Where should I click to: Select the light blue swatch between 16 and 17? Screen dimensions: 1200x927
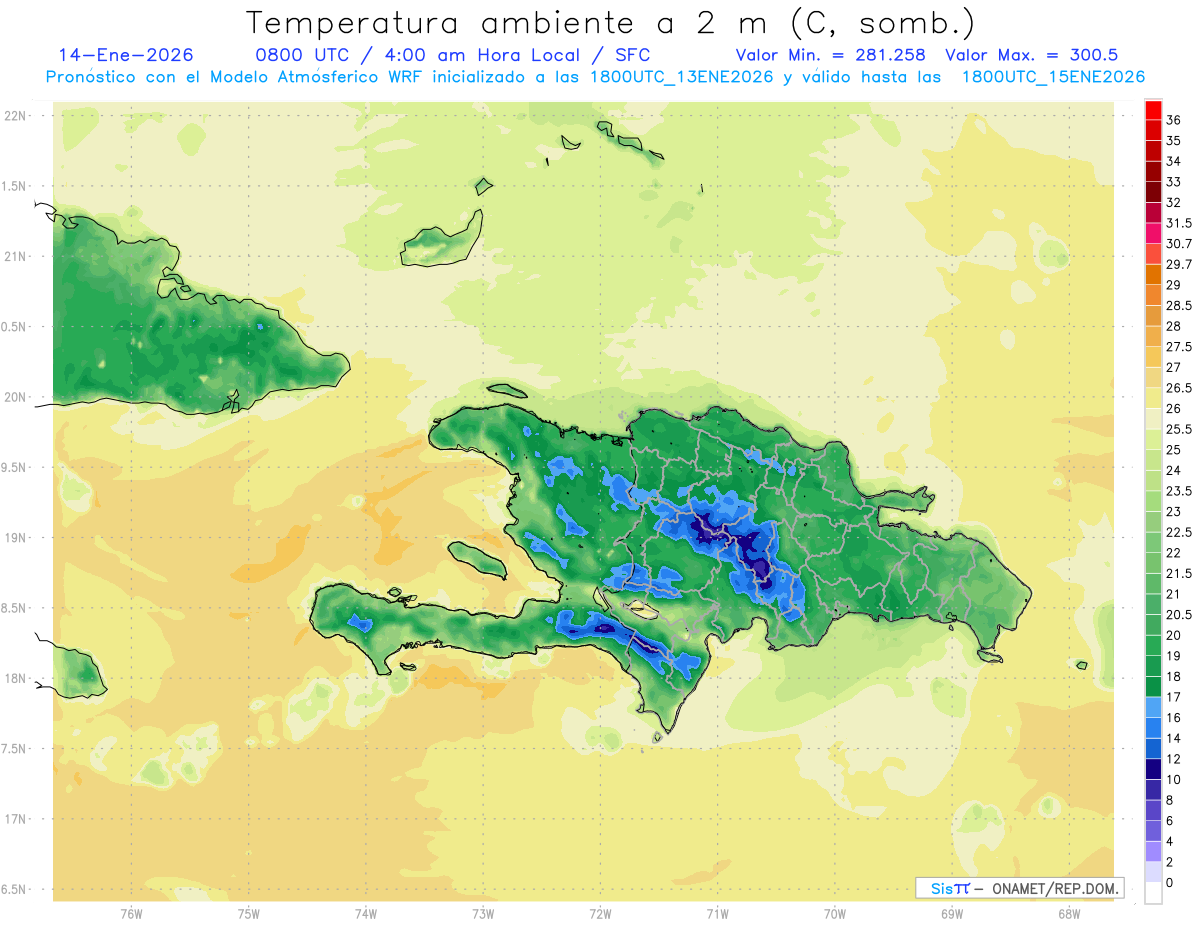point(1153,706)
